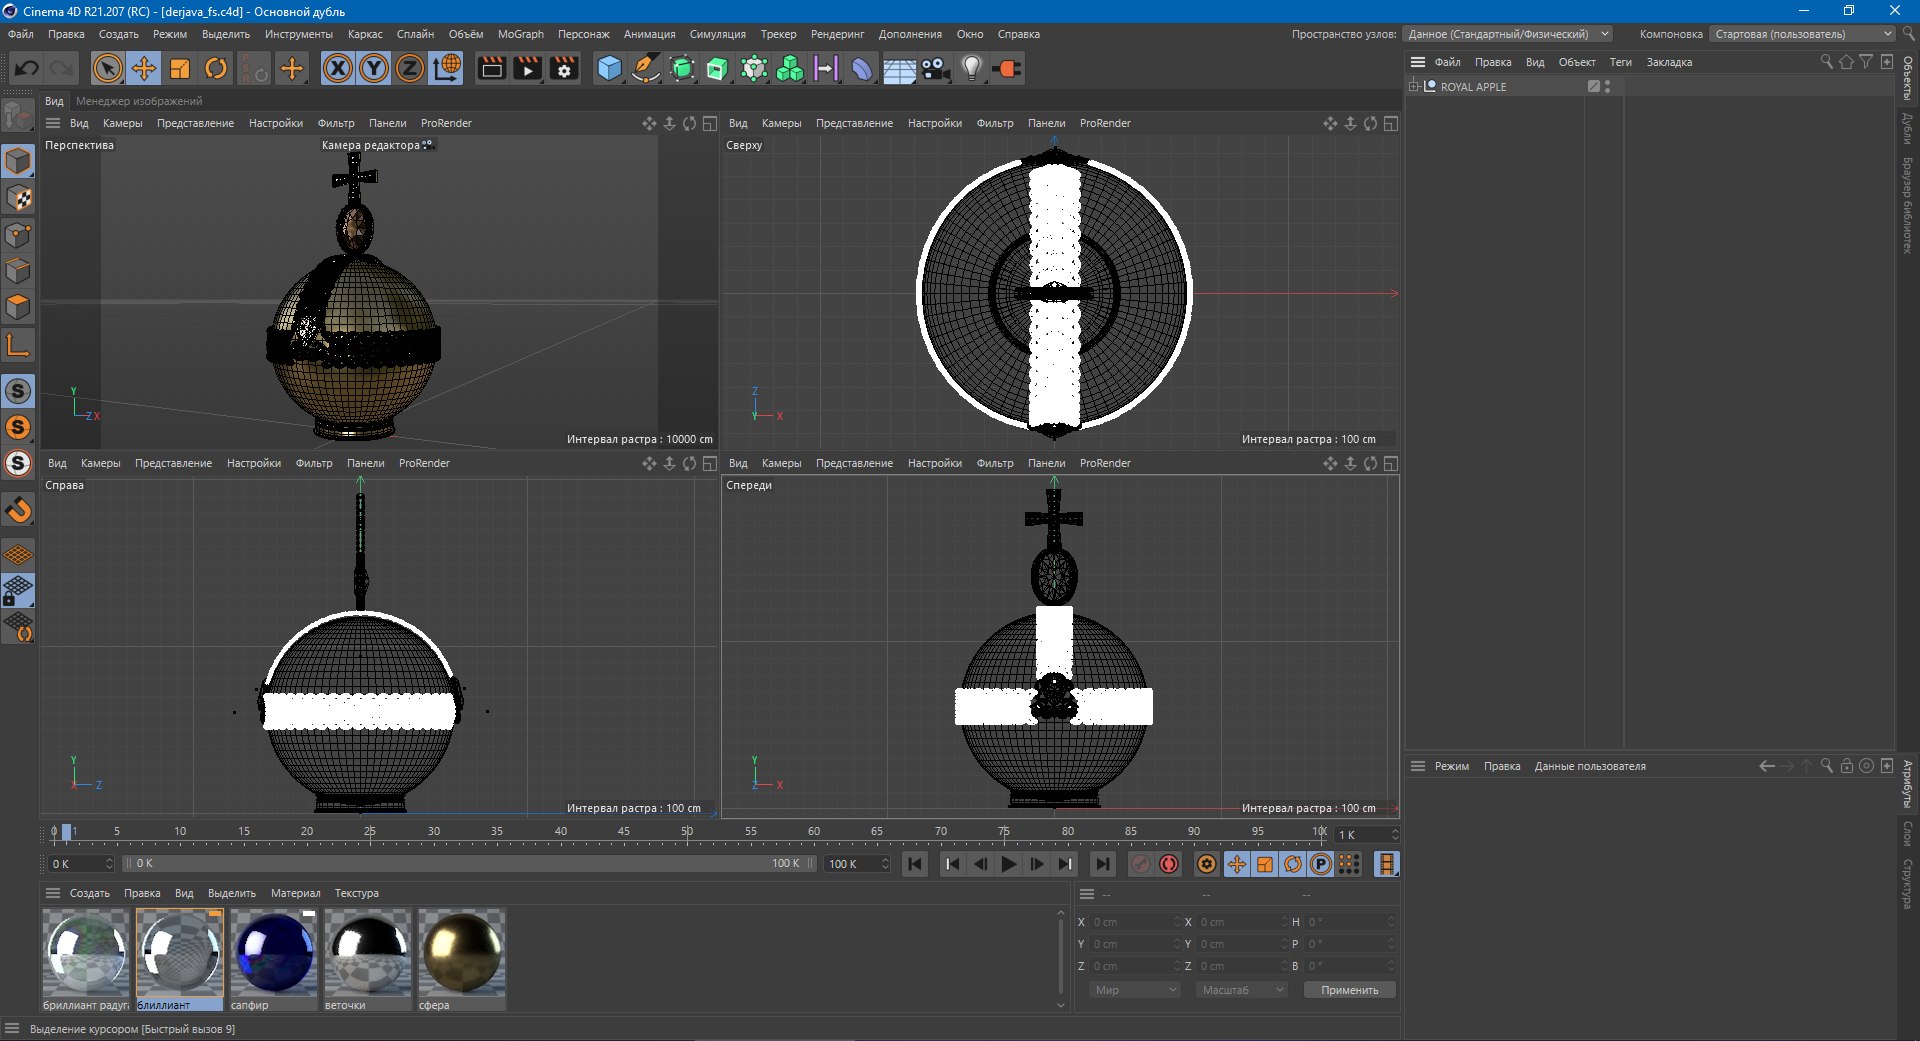Open Edit Render Settings icon
The width and height of the screenshot is (1920, 1041).
(564, 68)
